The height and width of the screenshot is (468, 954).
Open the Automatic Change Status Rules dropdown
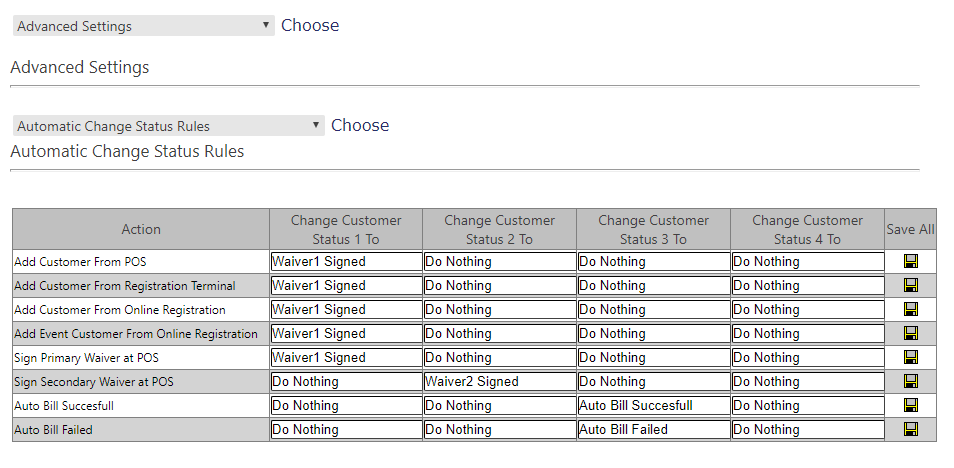tap(169, 125)
